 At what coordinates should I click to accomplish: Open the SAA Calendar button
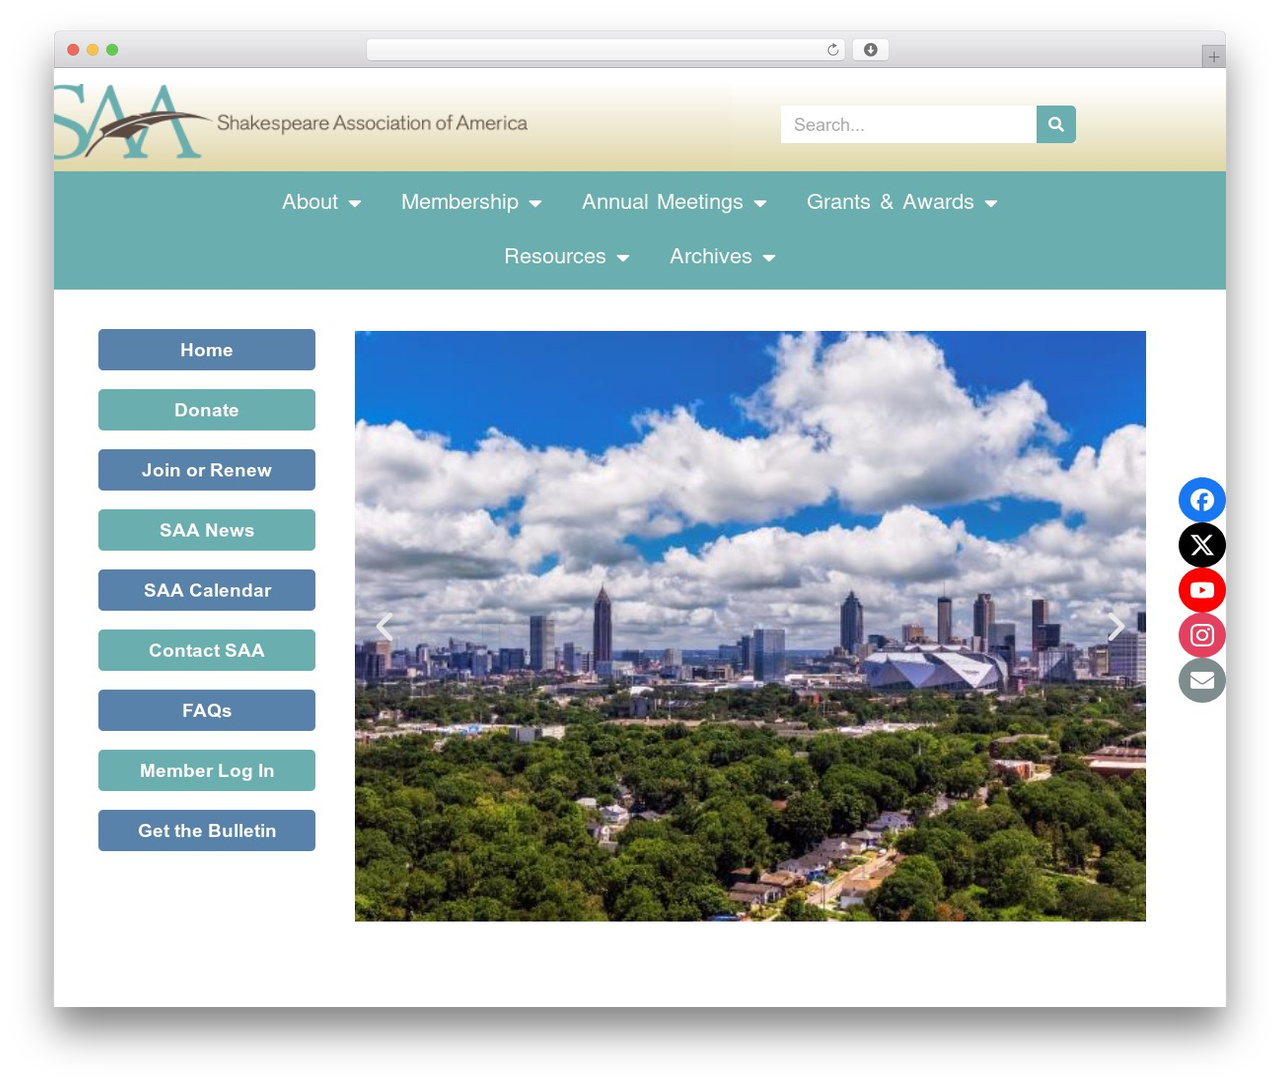coord(207,590)
